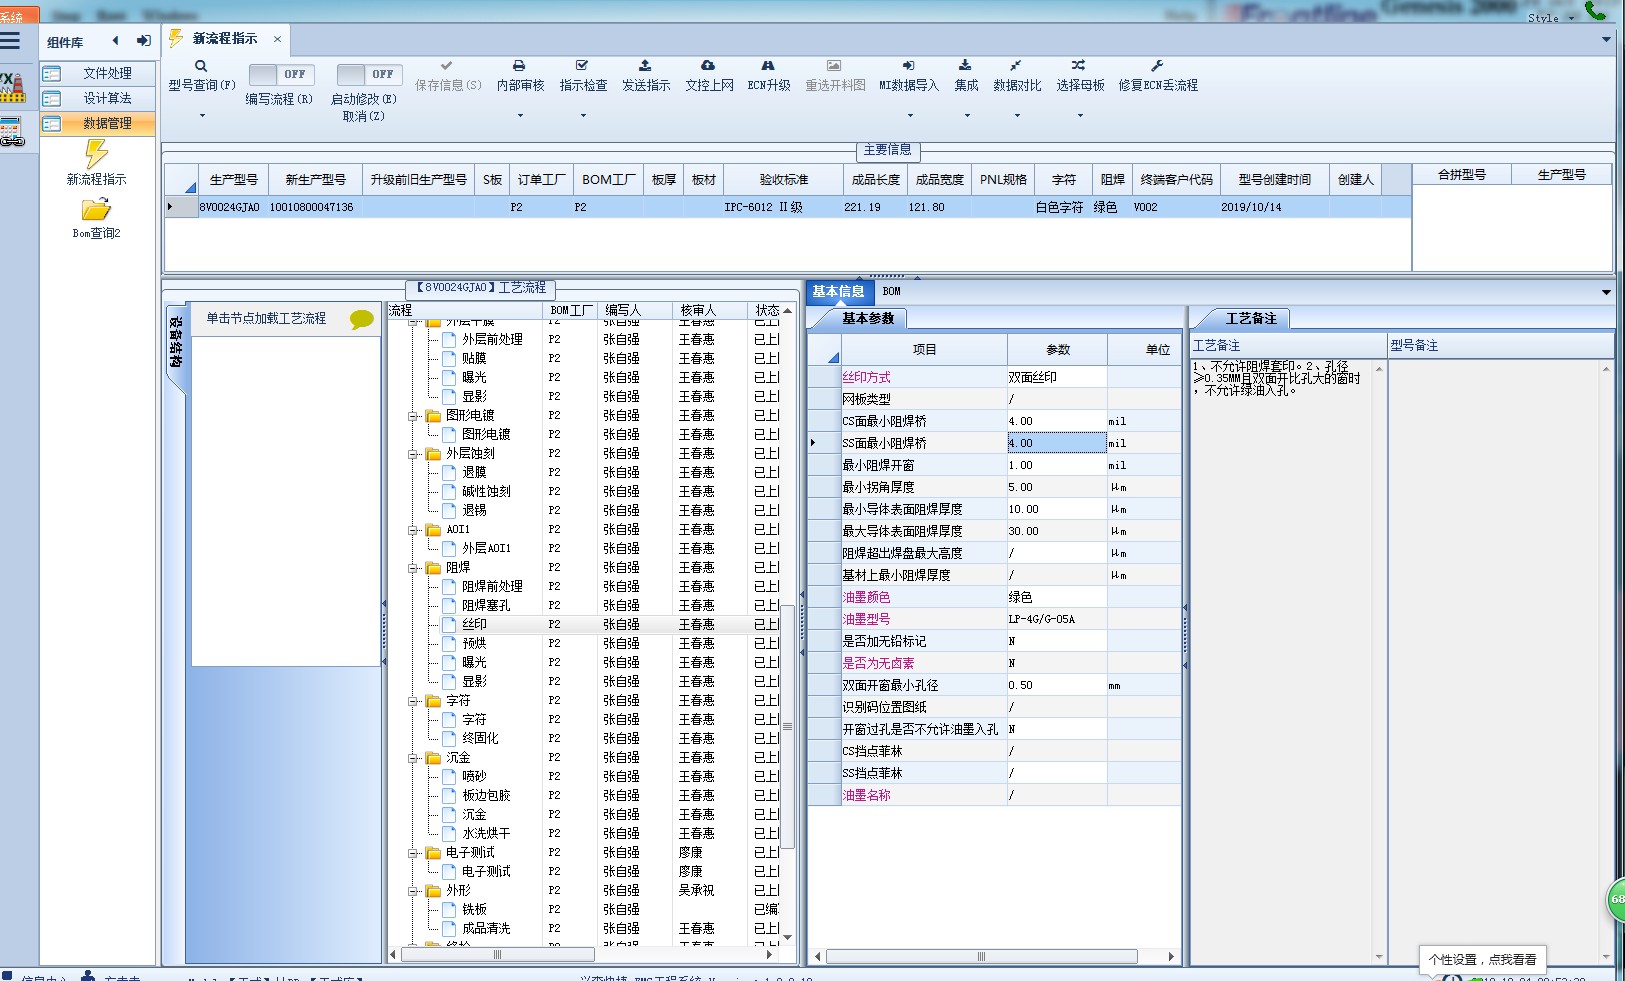Image resolution: width=1625 pixels, height=981 pixels.
Task: Collapse the 图形电镀 tree node
Action: [x=413, y=416]
